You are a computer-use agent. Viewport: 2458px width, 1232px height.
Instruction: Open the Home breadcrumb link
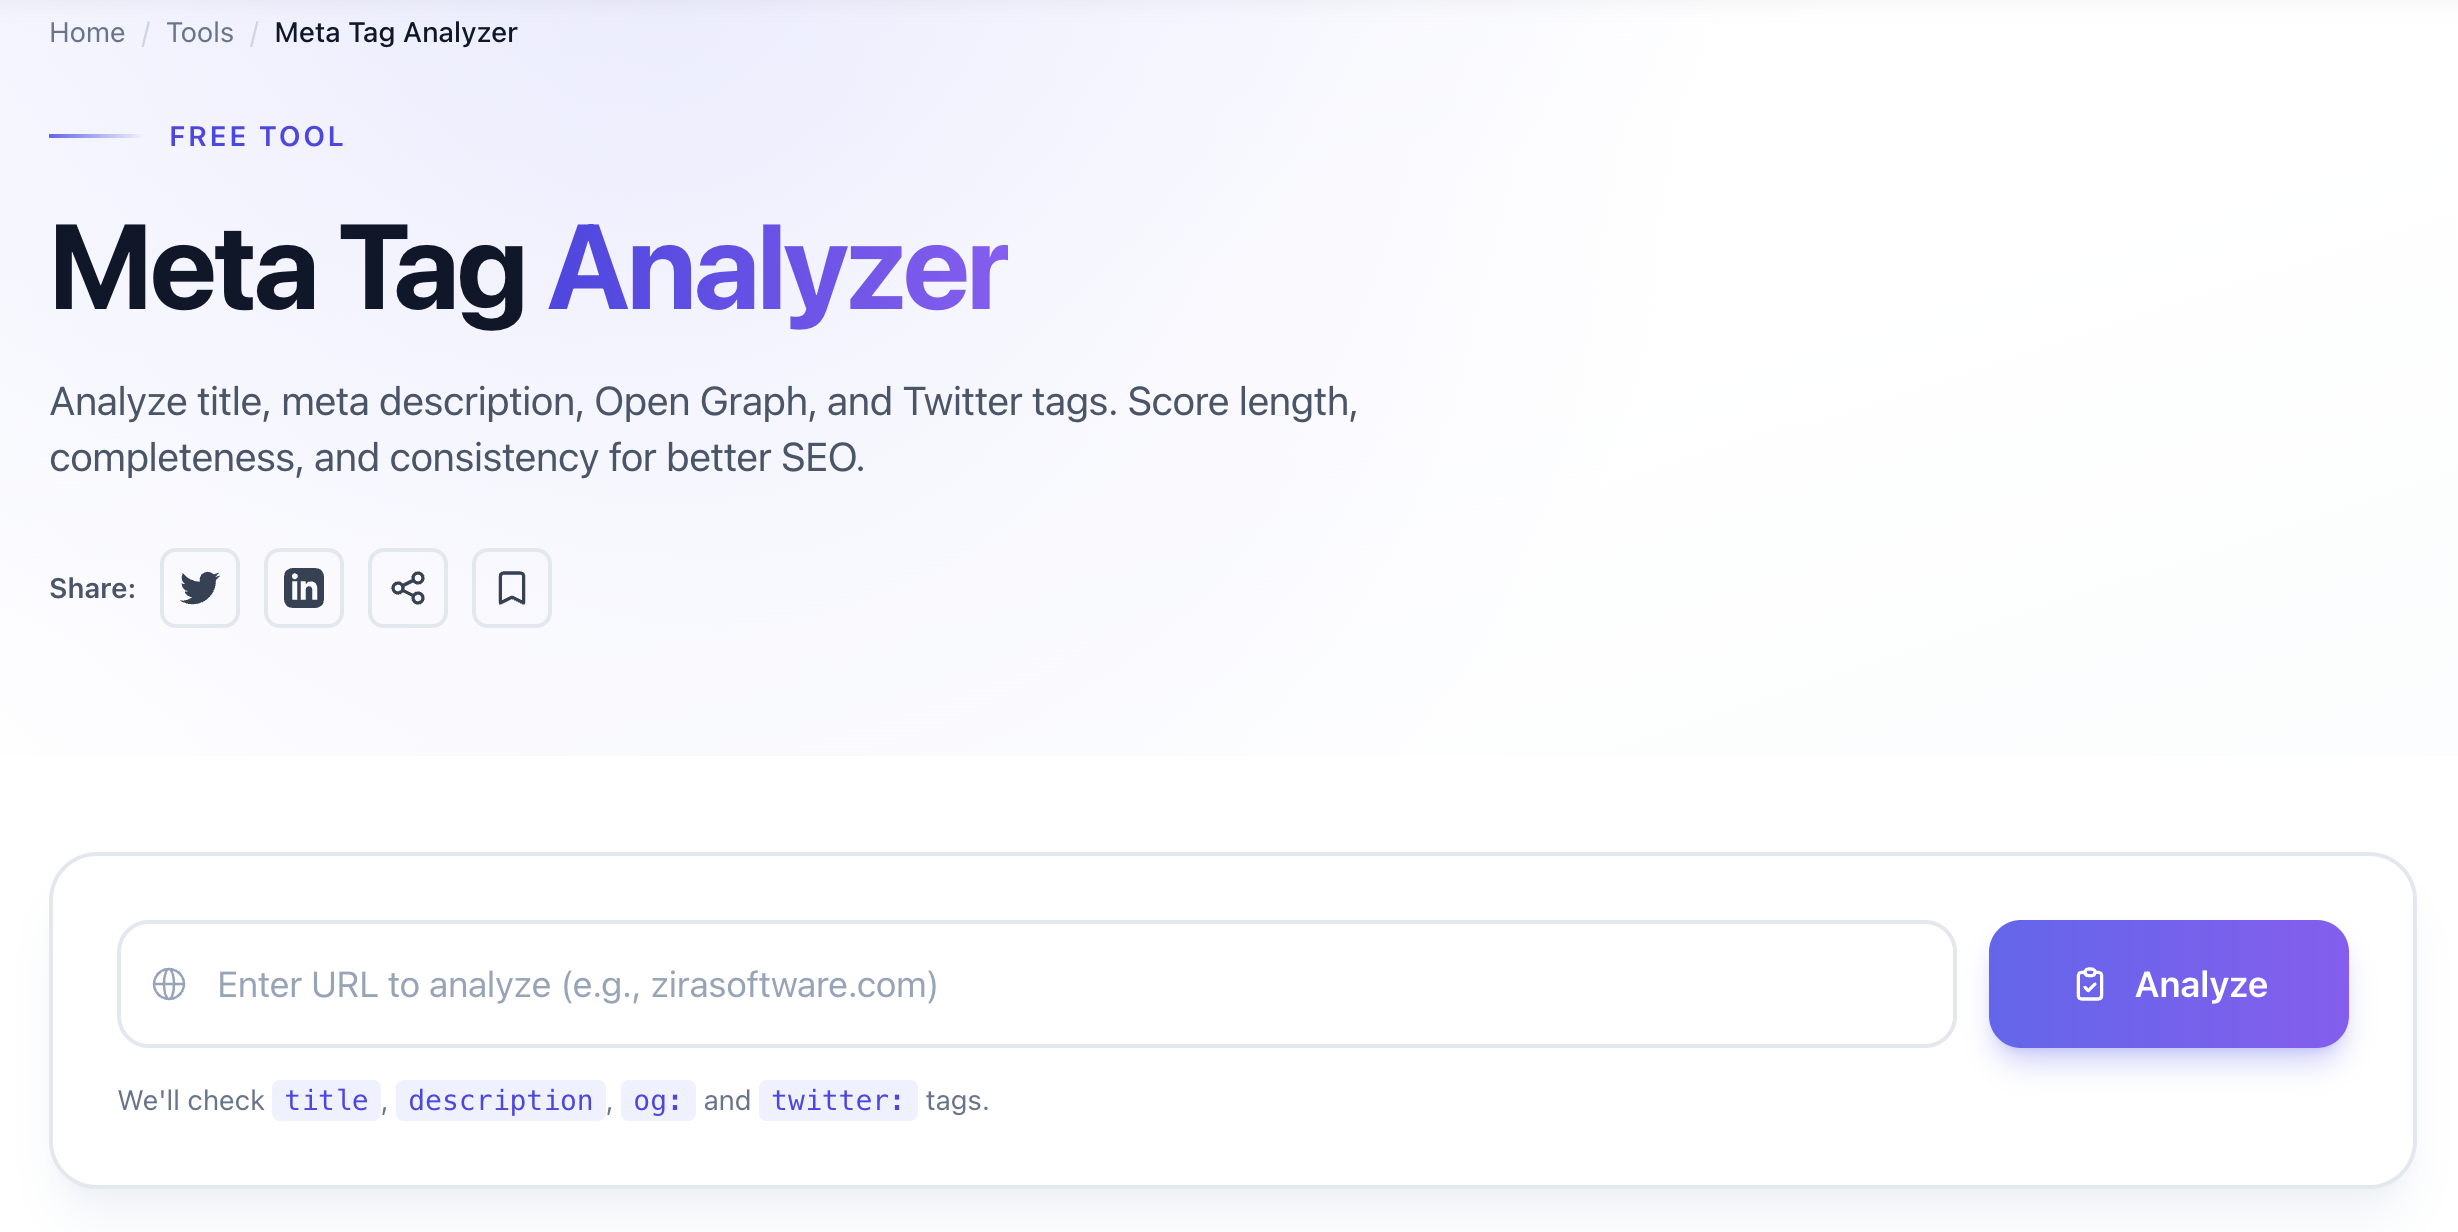click(x=87, y=32)
